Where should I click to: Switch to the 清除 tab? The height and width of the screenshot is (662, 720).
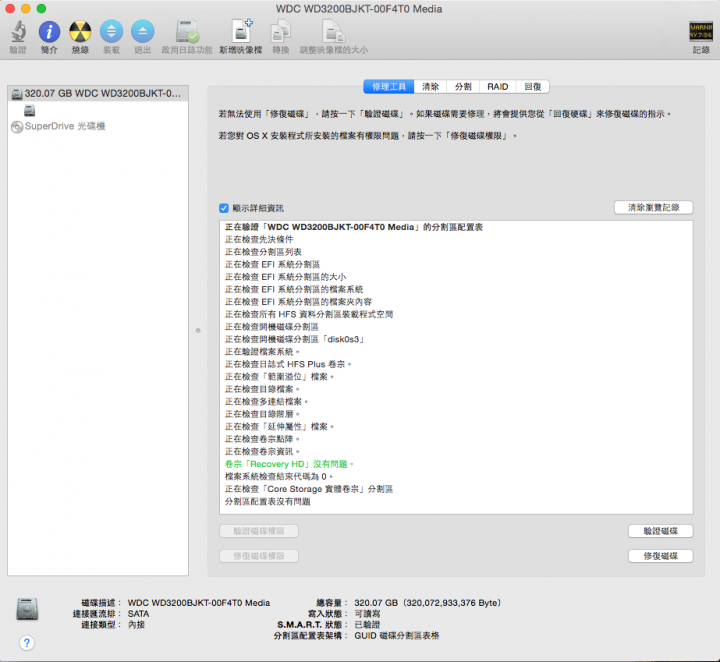430,87
